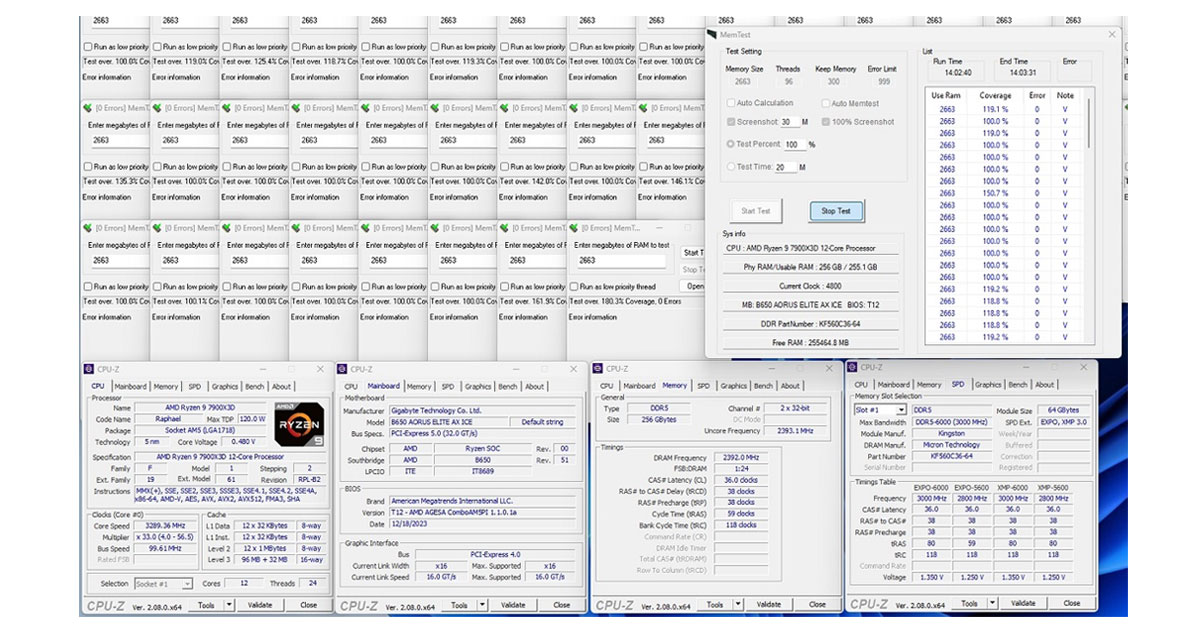Open Graphics tab in Memory-tab CPU-Z window
1200x630 pixels.
(734, 386)
